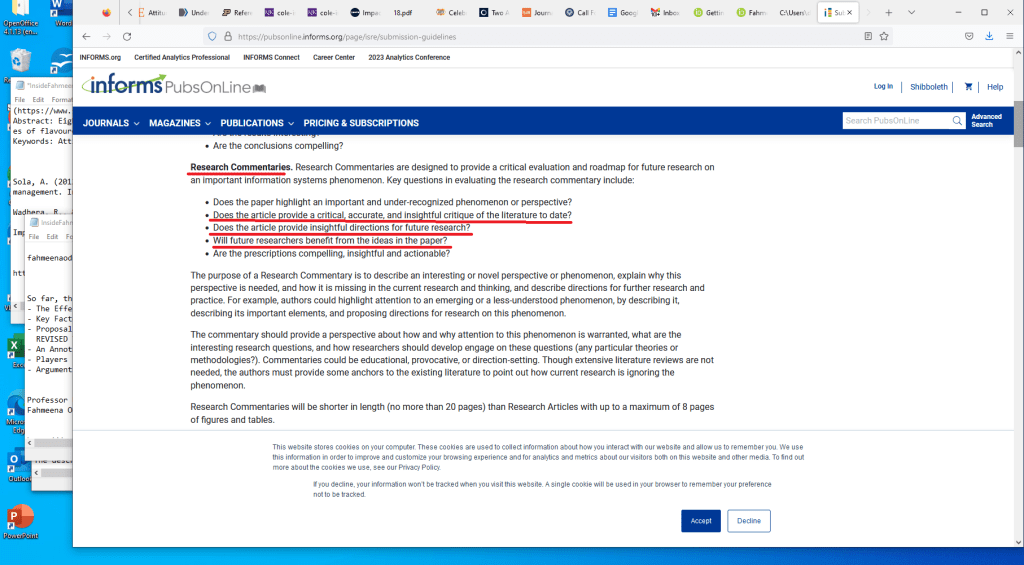Image resolution: width=1024 pixels, height=565 pixels.
Task: Open Career Center link
Action: tap(334, 57)
